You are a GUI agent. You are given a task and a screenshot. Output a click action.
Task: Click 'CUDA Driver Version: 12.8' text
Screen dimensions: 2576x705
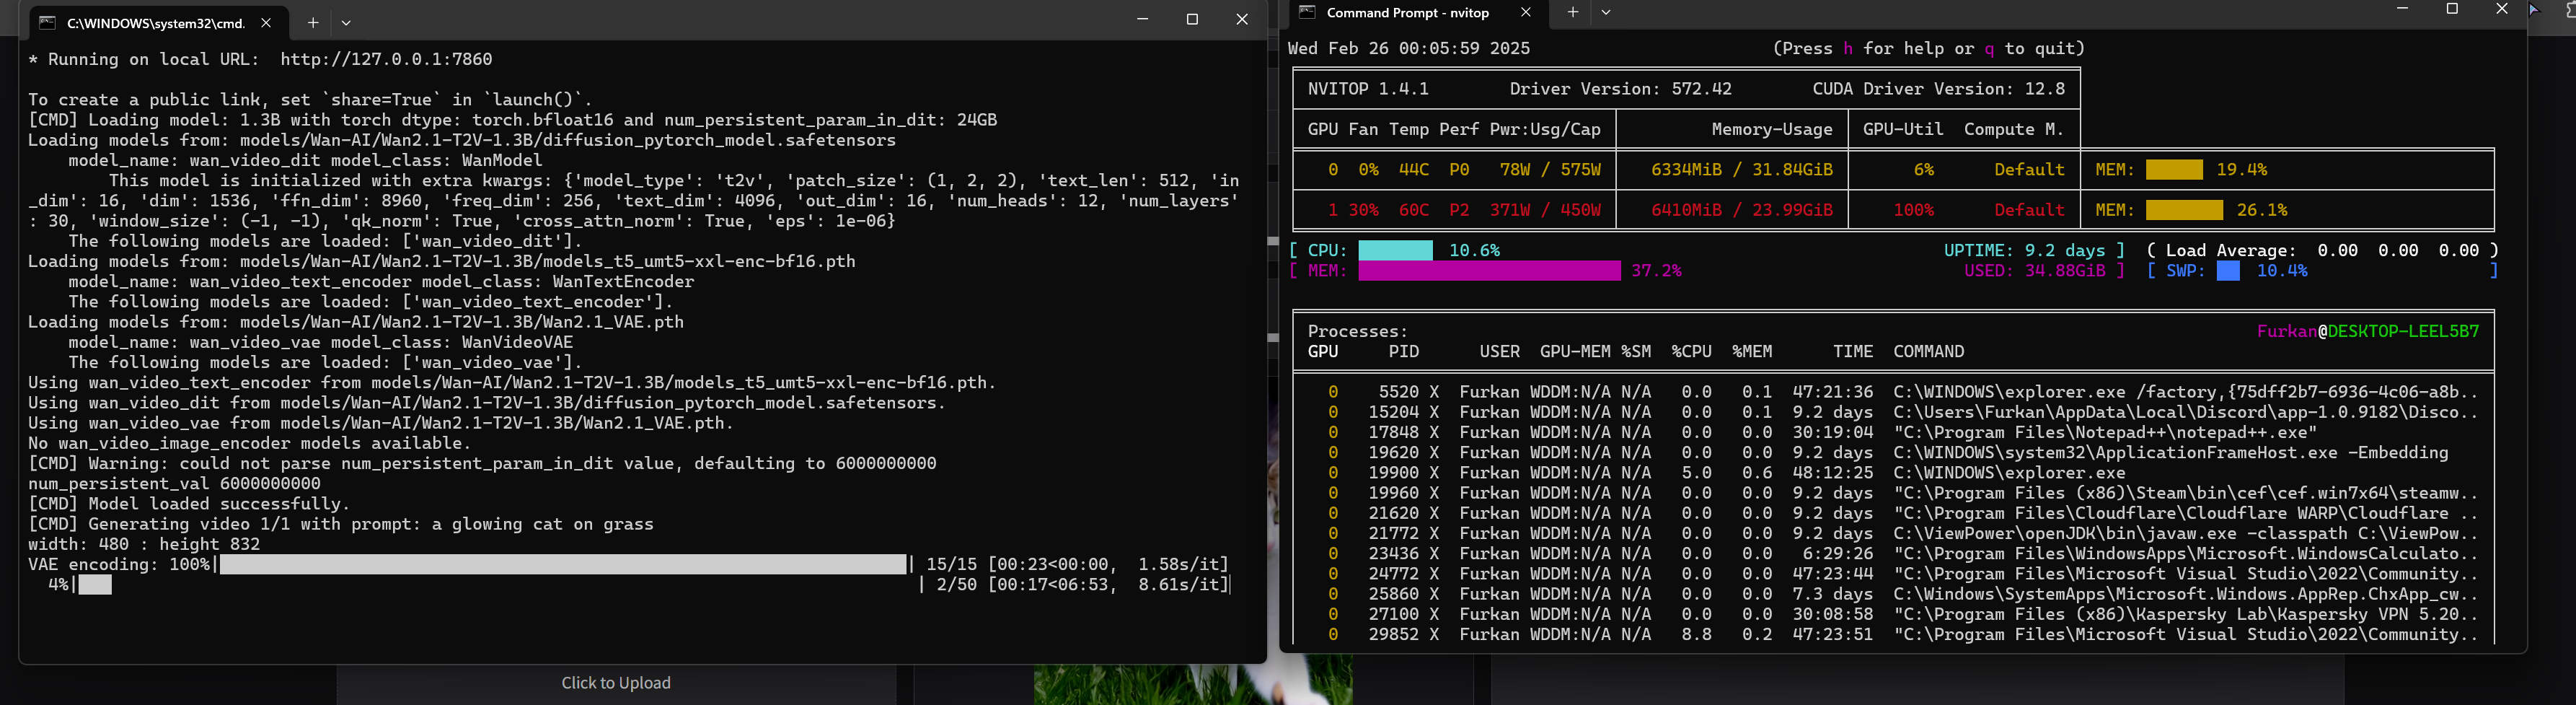coord(1938,89)
